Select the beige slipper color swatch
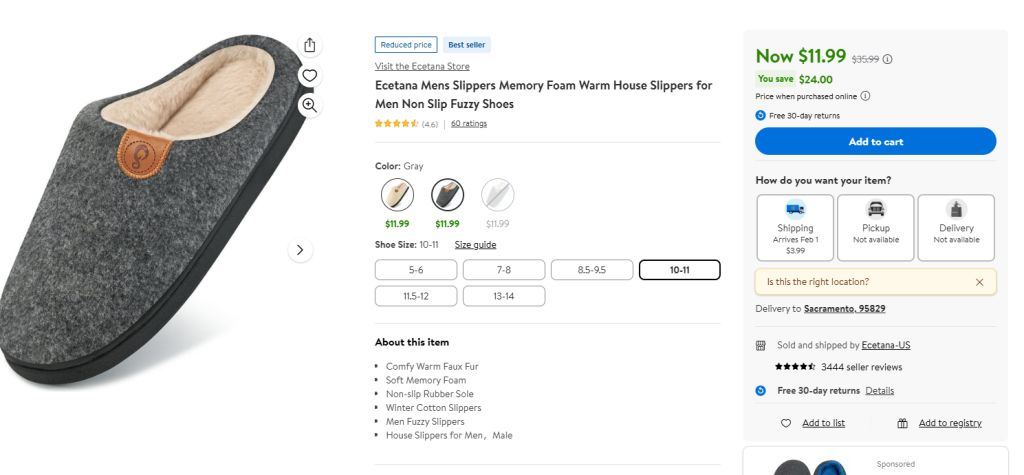The width and height of the screenshot is (1024, 475). coord(397,194)
